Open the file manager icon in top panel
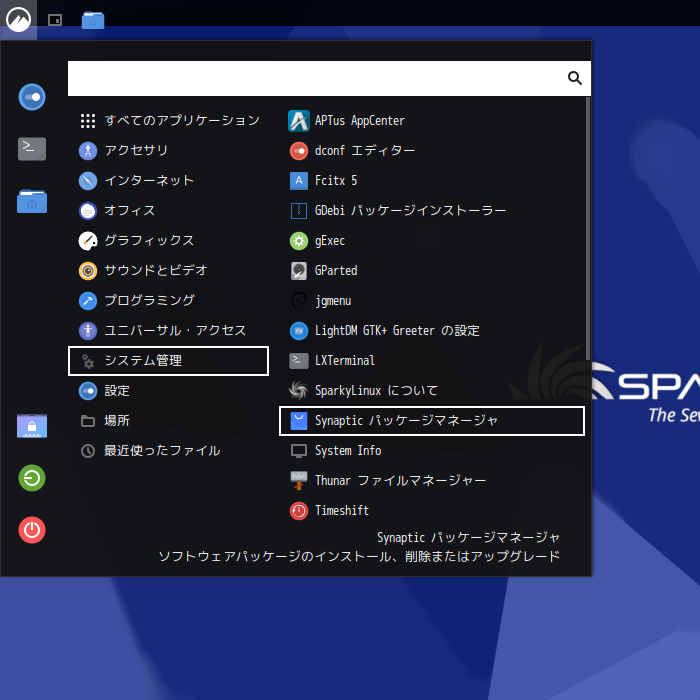700x700 pixels. 93,20
